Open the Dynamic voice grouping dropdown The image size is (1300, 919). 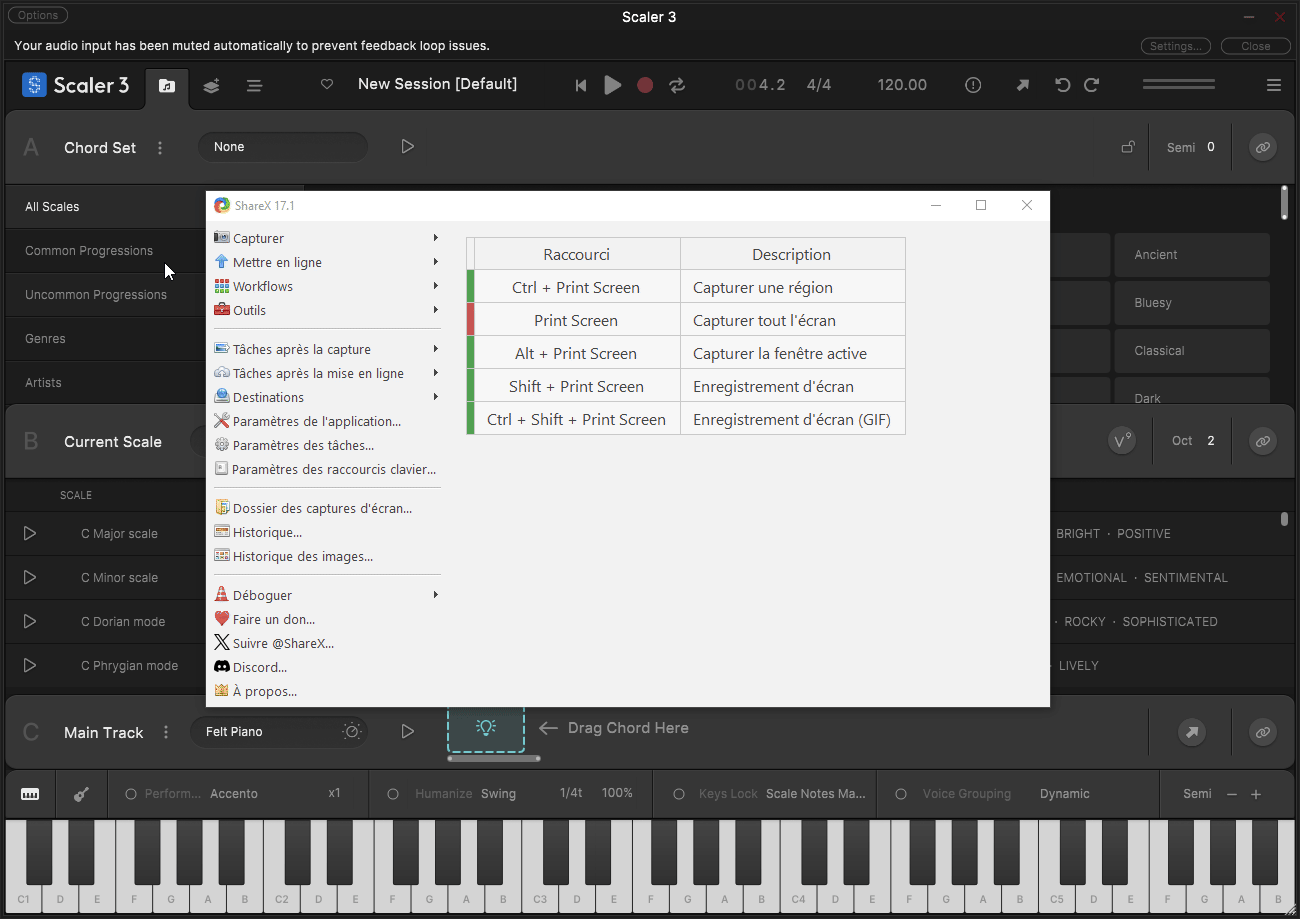coord(1064,794)
